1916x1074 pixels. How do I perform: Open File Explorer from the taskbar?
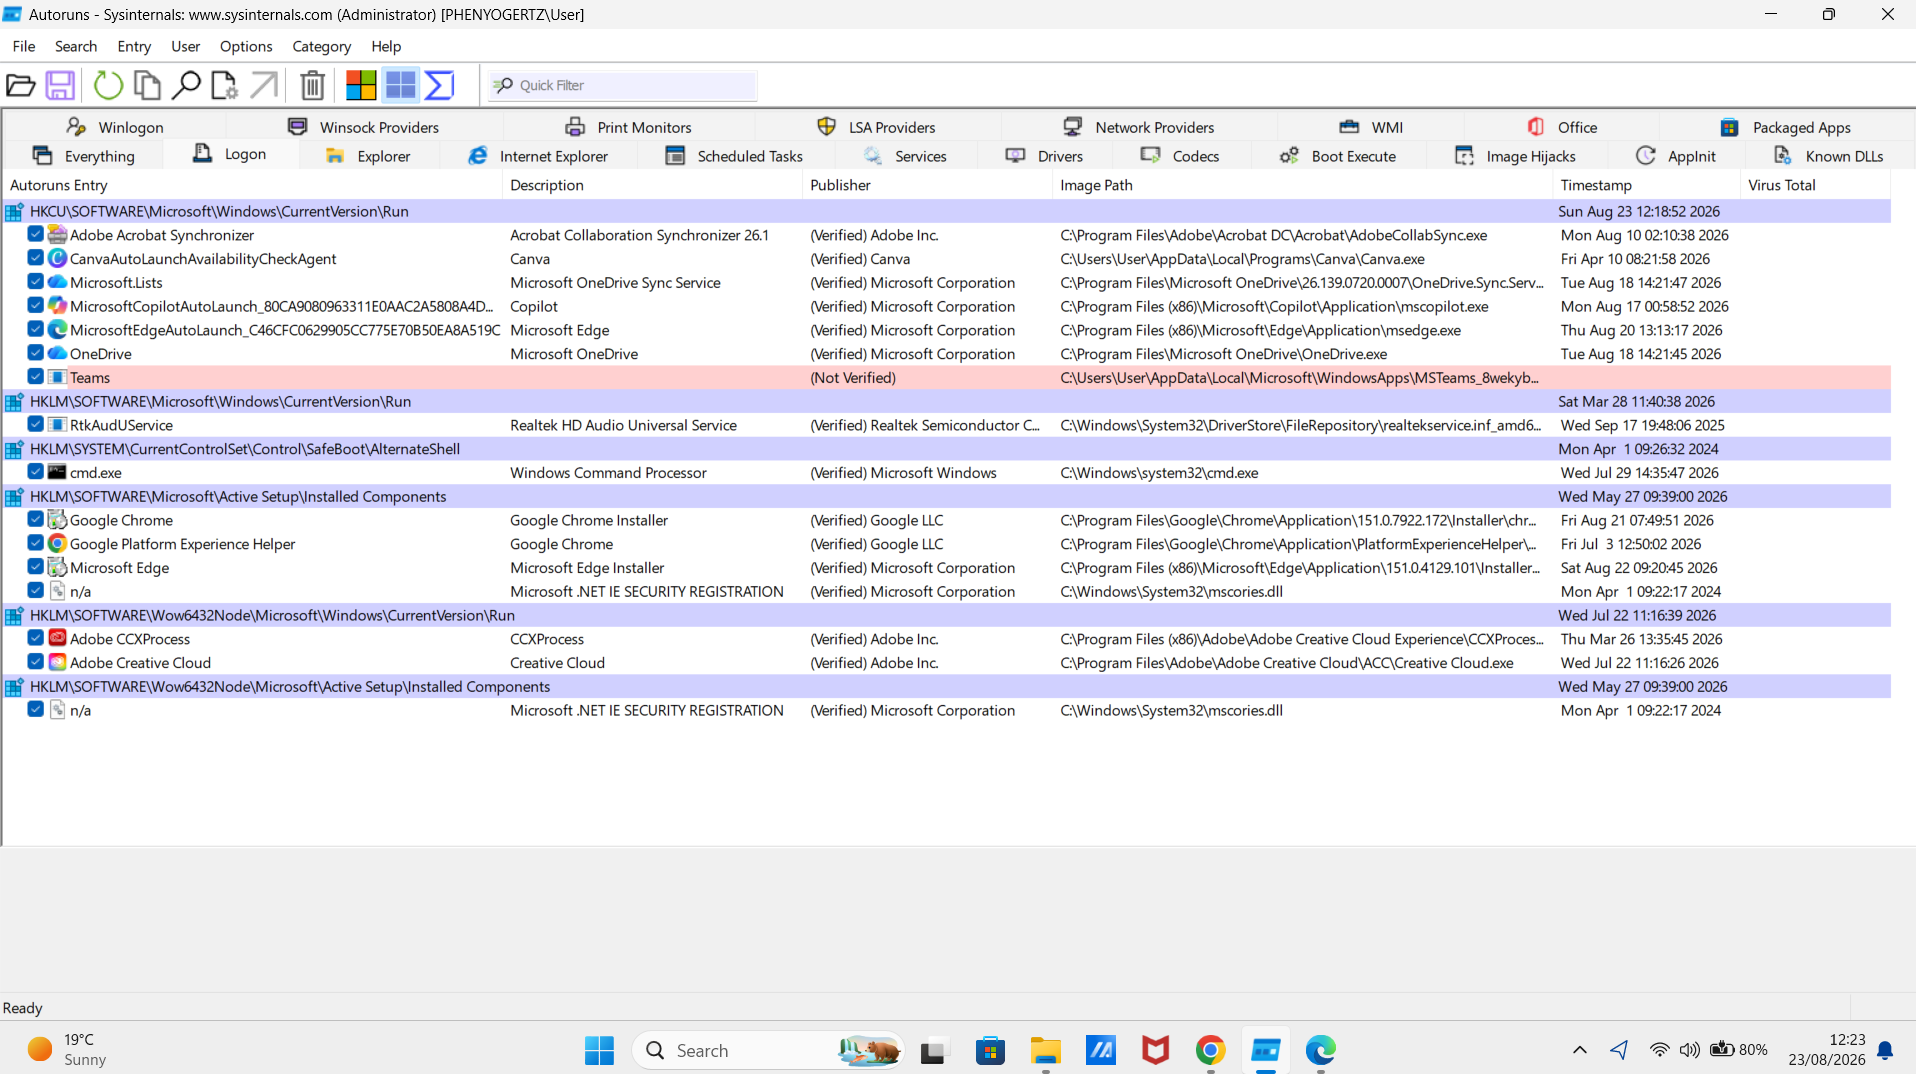[1045, 1050]
